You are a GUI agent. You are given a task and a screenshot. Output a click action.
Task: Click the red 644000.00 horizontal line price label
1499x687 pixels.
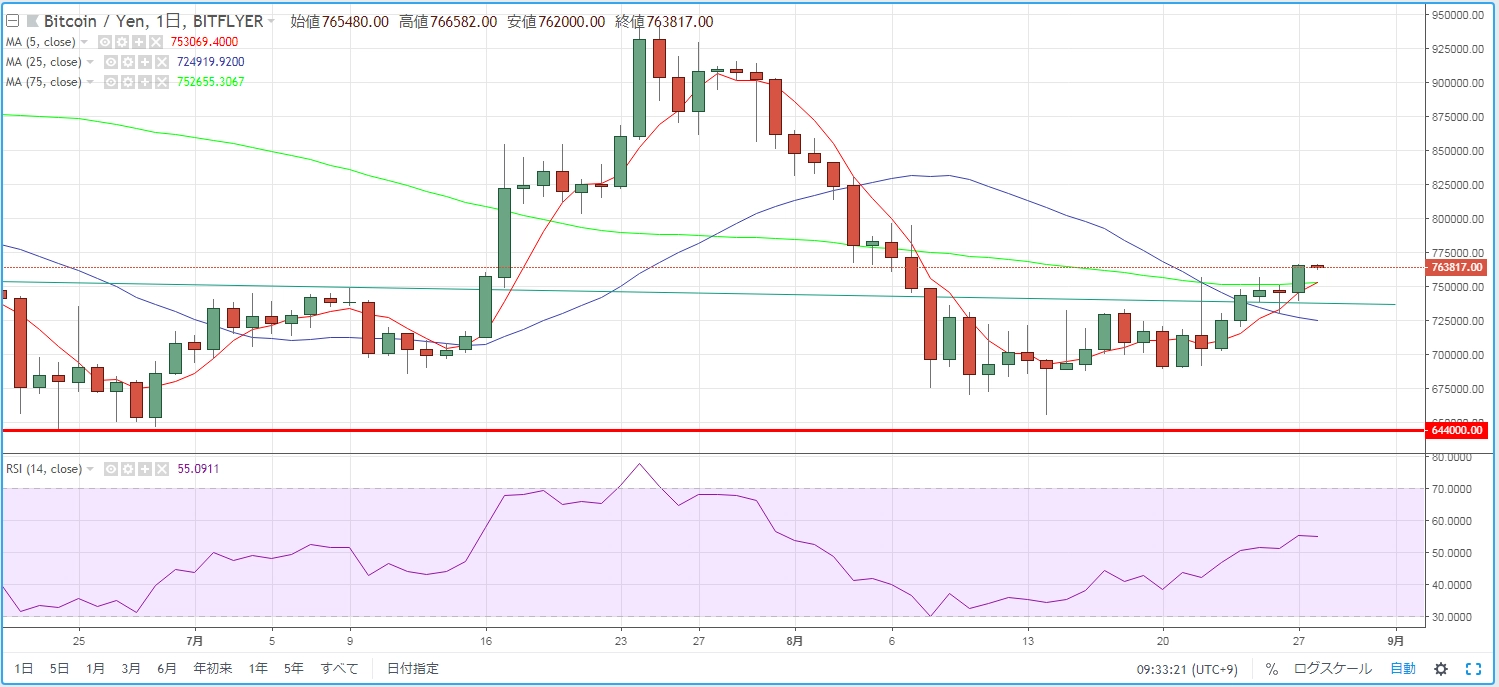[1457, 431]
